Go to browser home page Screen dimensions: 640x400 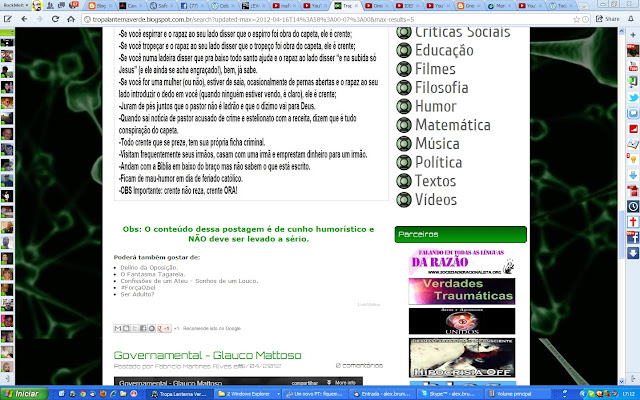point(71,19)
